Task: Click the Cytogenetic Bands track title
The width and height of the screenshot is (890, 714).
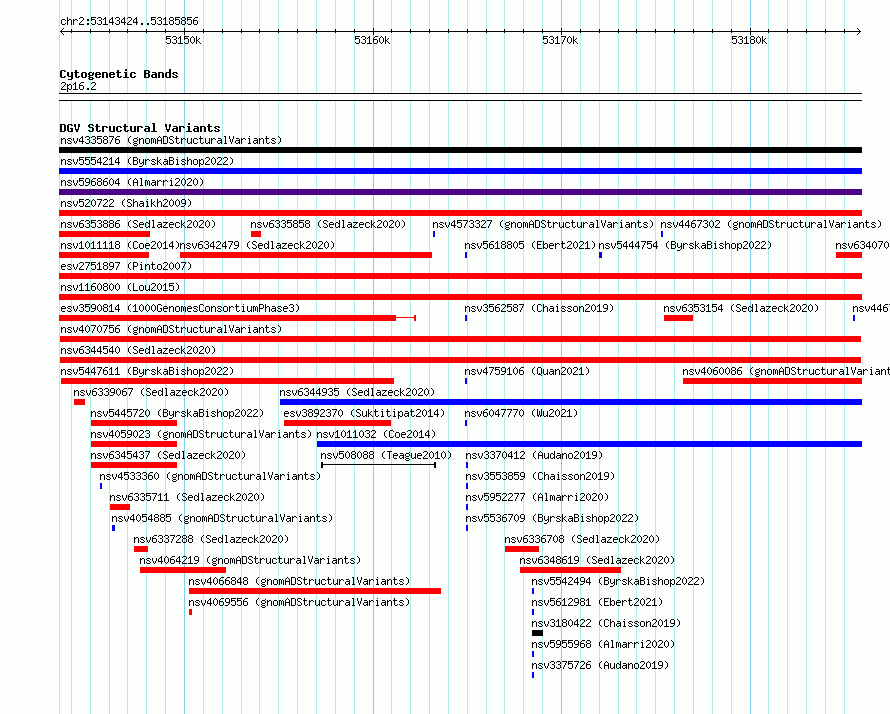Action: (119, 74)
